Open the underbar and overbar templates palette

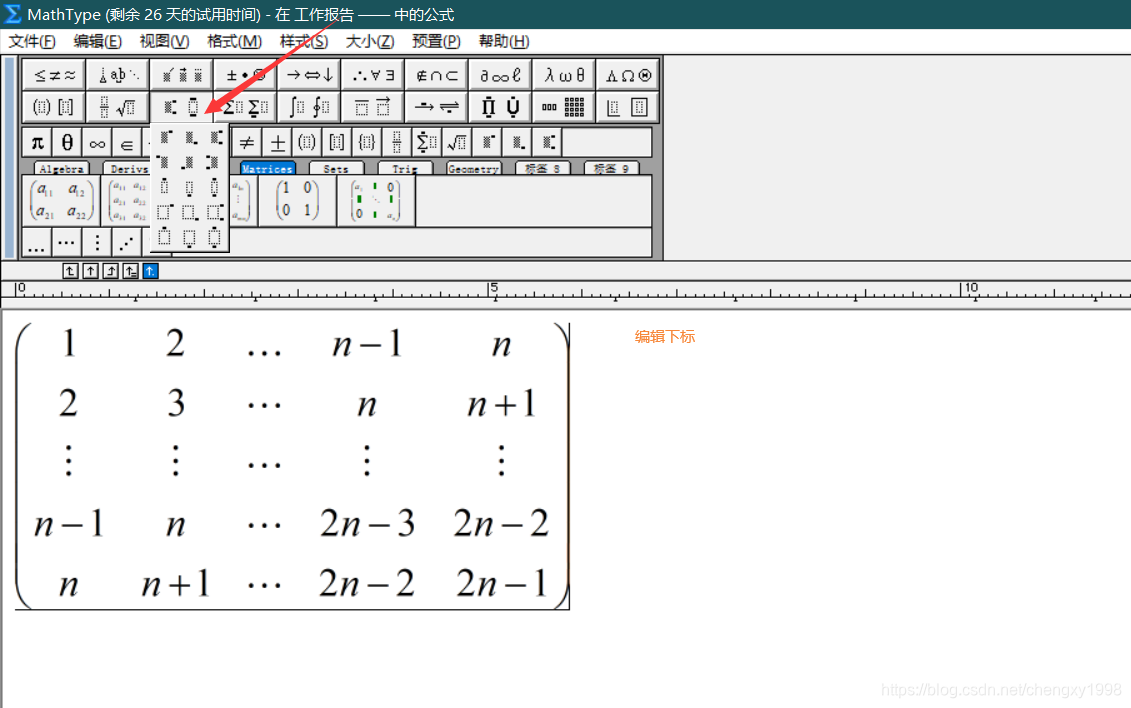372,107
